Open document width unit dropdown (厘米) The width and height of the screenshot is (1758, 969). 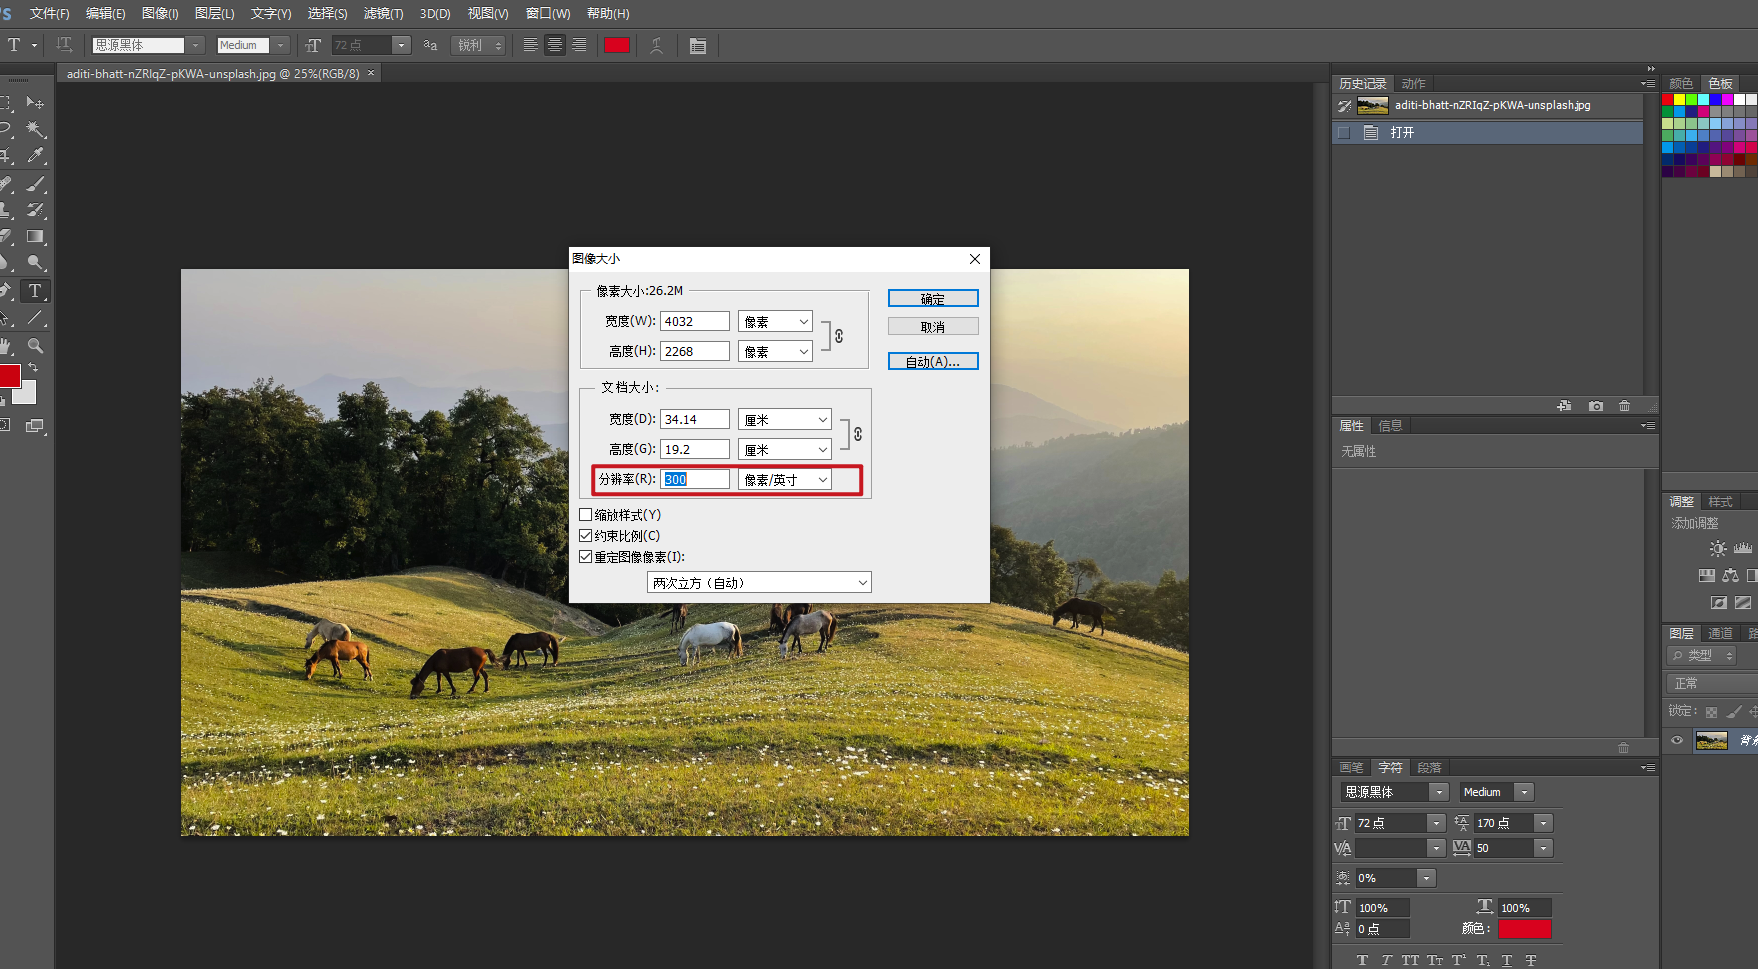(x=785, y=420)
